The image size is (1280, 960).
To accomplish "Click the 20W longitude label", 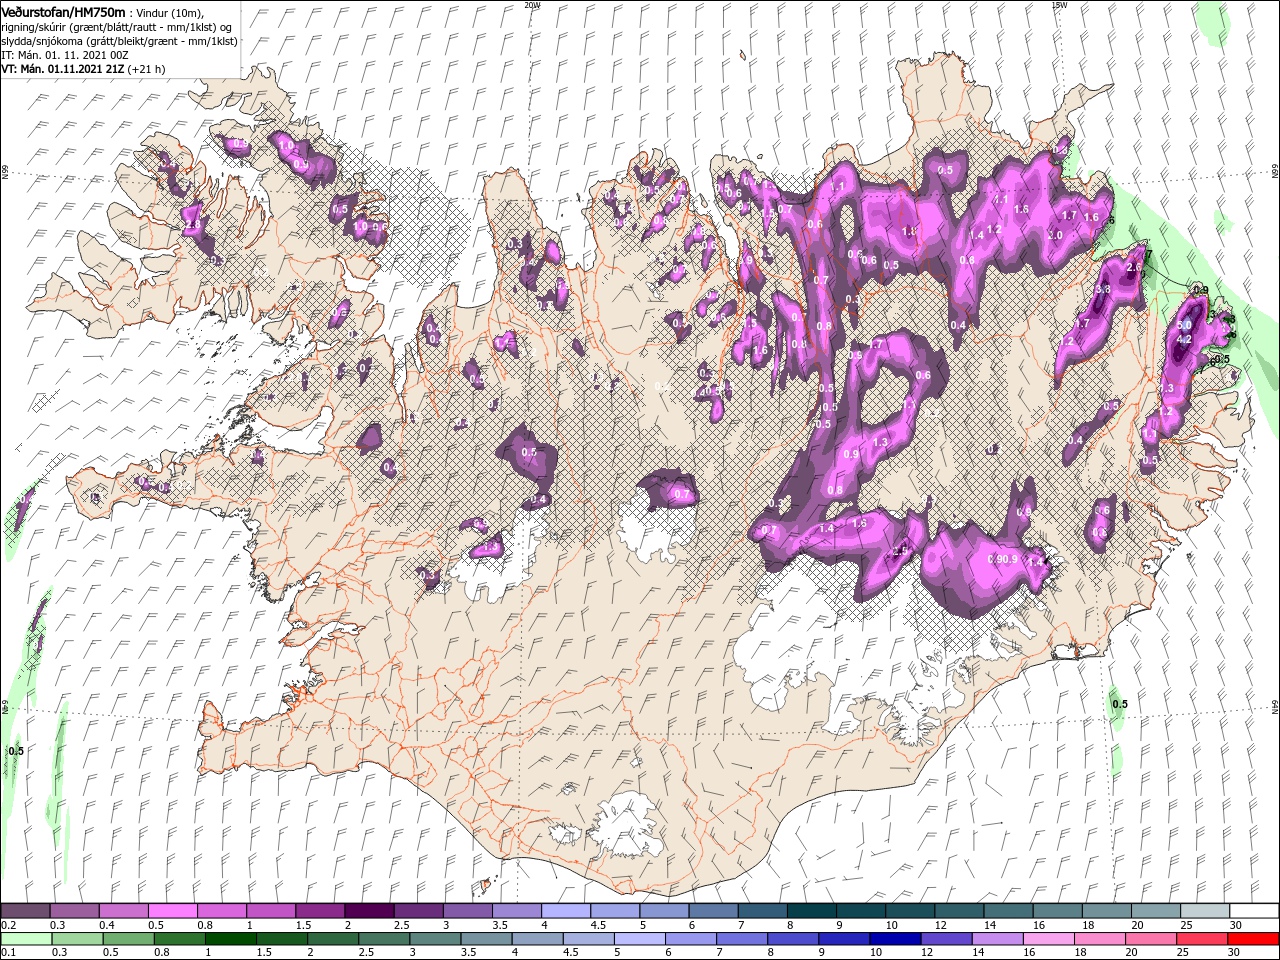I will coord(532,4).
